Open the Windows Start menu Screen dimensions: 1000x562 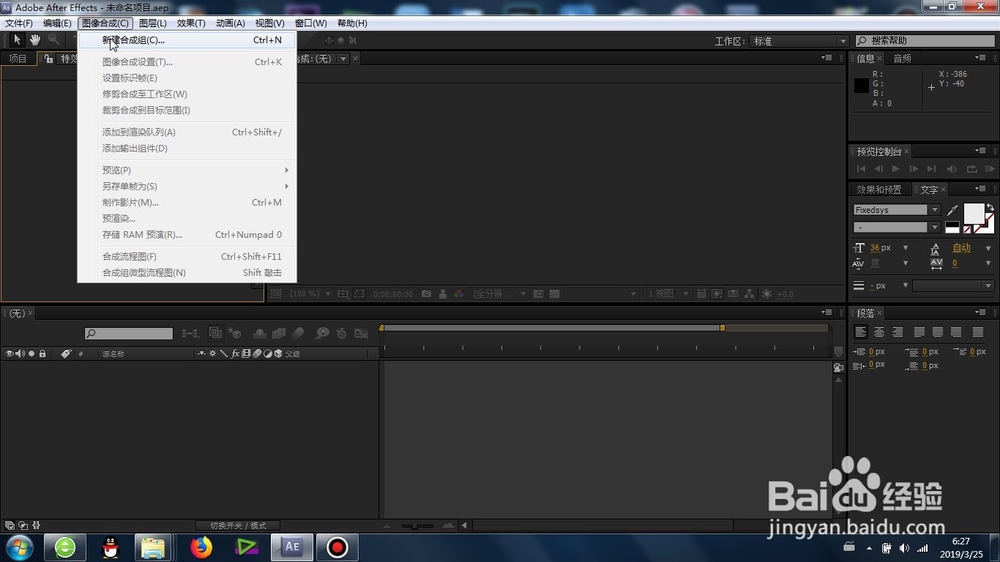pos(19,547)
